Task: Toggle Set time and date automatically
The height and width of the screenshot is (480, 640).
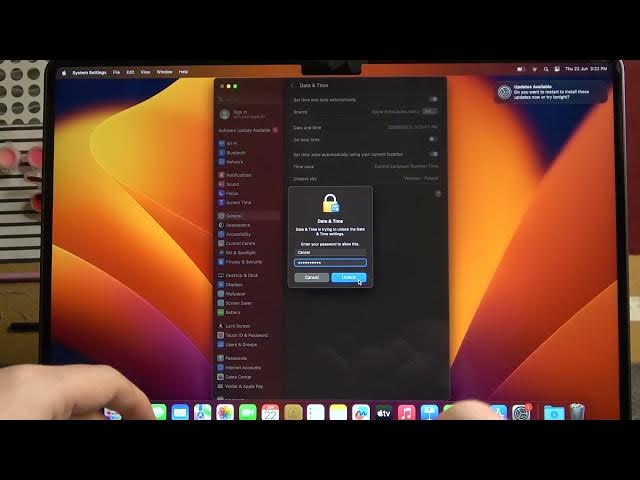Action: point(433,99)
